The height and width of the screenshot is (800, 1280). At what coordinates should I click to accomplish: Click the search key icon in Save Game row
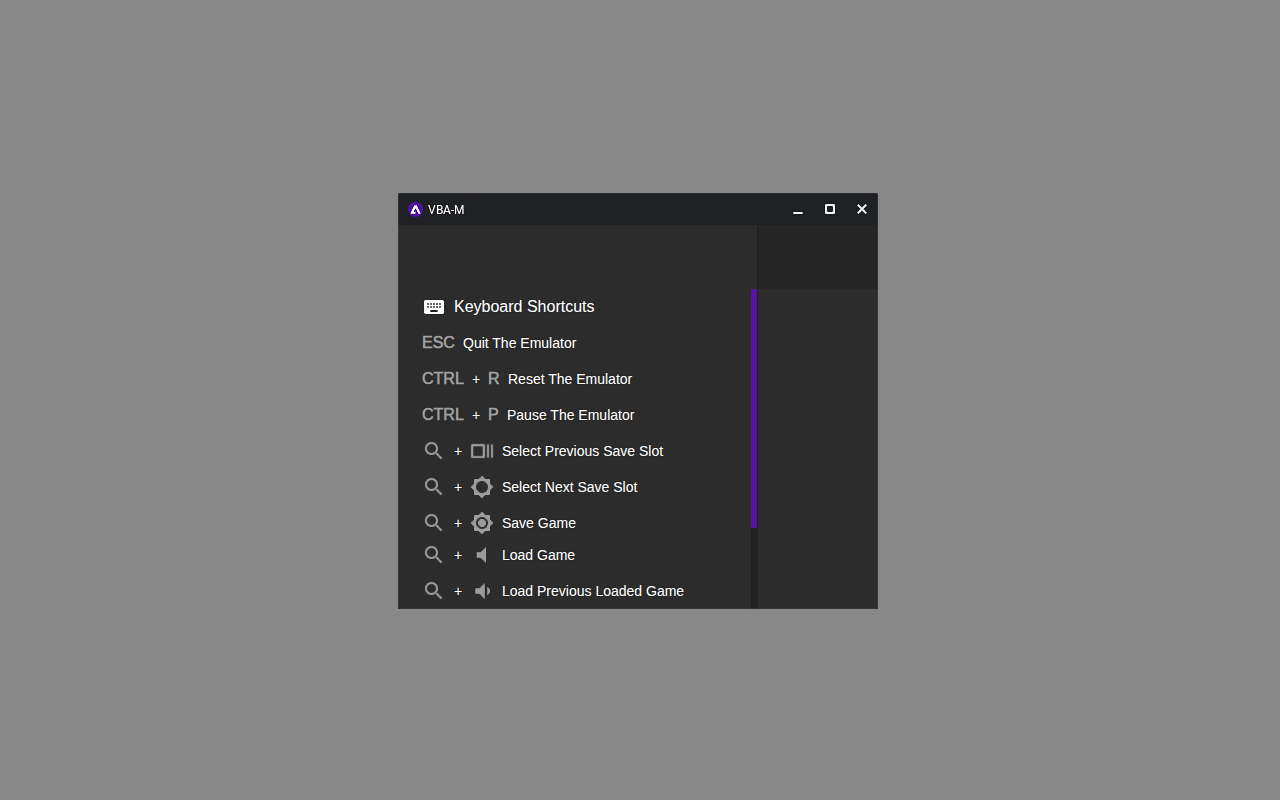point(433,523)
